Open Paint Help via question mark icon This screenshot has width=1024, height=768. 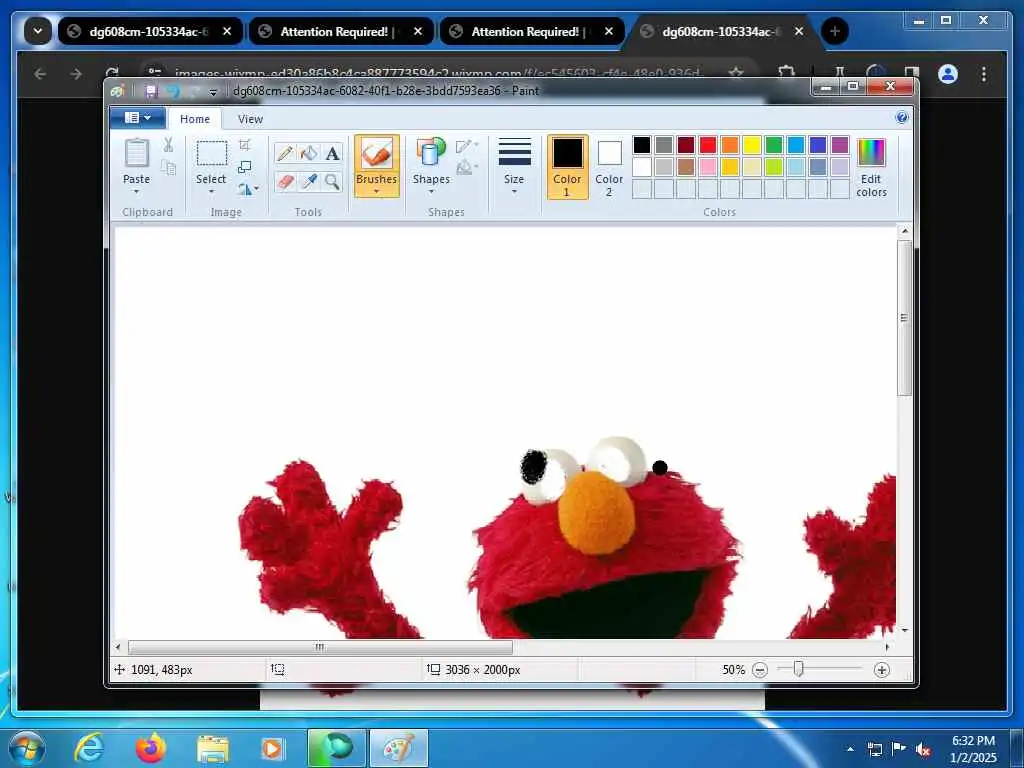(x=902, y=118)
